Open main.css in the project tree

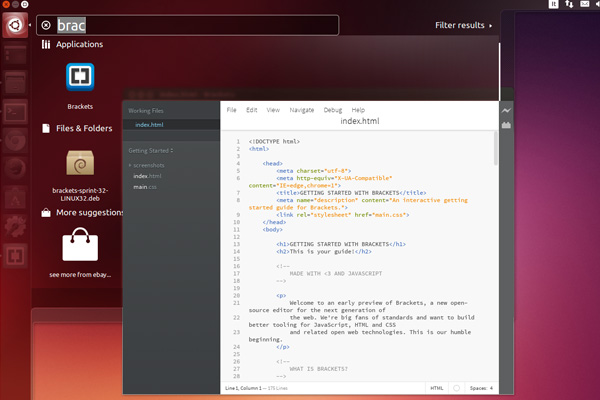(145, 187)
